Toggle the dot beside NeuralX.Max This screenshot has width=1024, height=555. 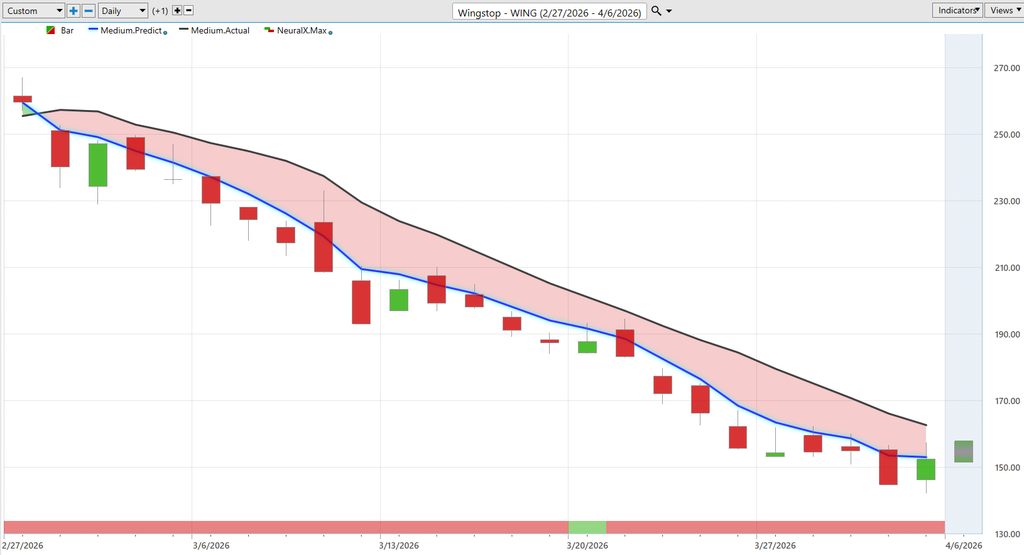[x=331, y=33]
